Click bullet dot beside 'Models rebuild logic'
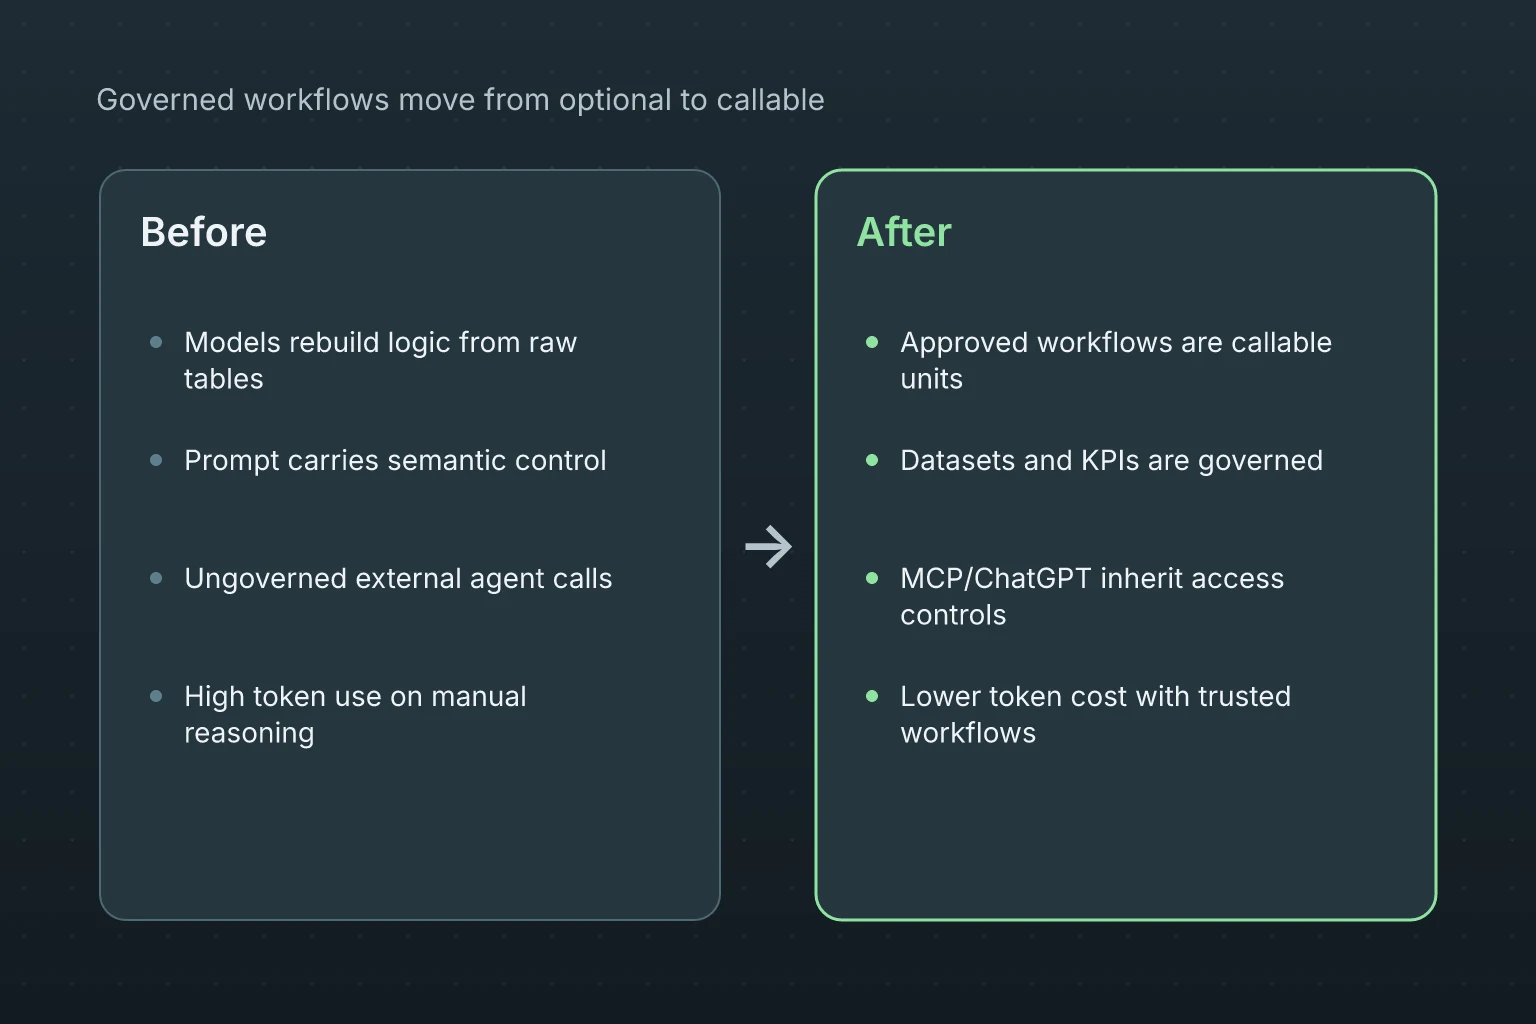The height and width of the screenshot is (1024, 1536). click(x=156, y=342)
